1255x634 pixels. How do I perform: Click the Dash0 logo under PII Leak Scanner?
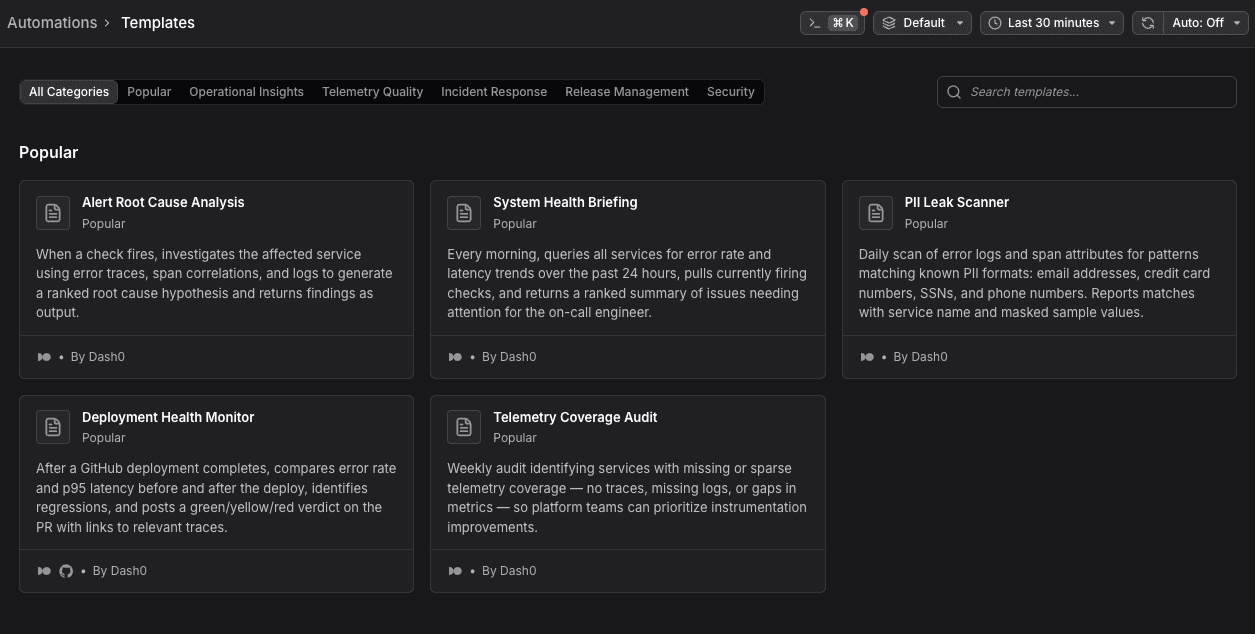pyautogui.click(x=867, y=357)
